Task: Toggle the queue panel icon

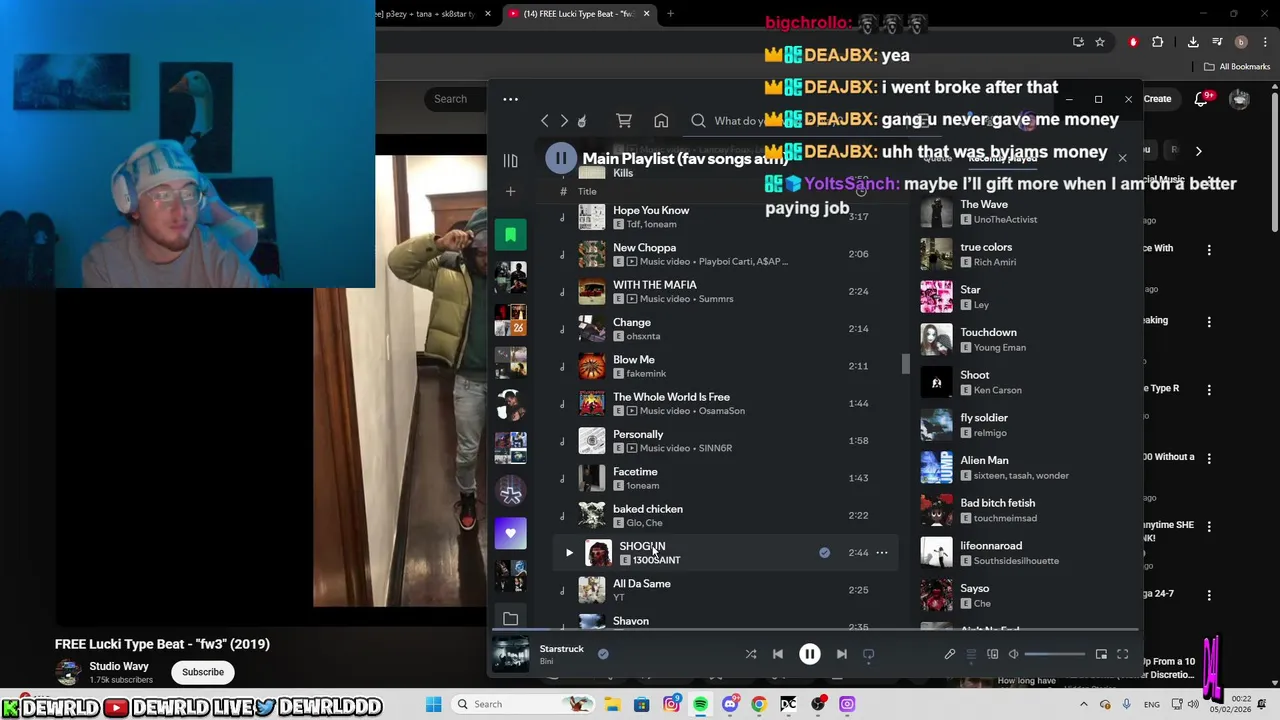Action: coord(971,654)
